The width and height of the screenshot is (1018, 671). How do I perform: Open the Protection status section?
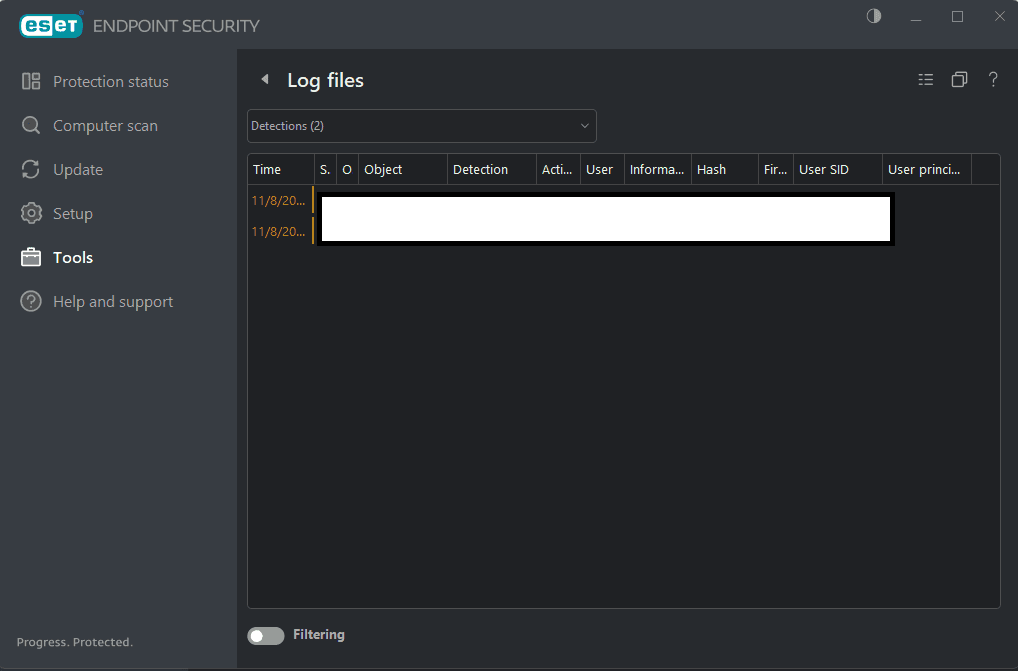pos(111,82)
